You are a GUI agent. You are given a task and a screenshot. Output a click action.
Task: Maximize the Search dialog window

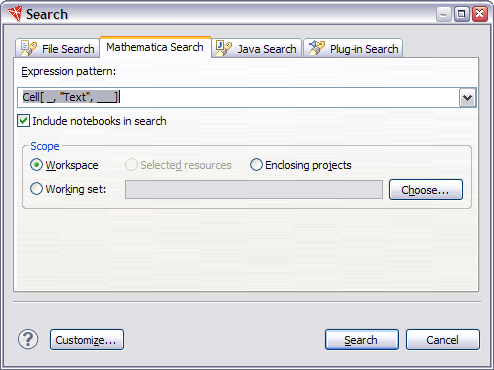point(462,14)
